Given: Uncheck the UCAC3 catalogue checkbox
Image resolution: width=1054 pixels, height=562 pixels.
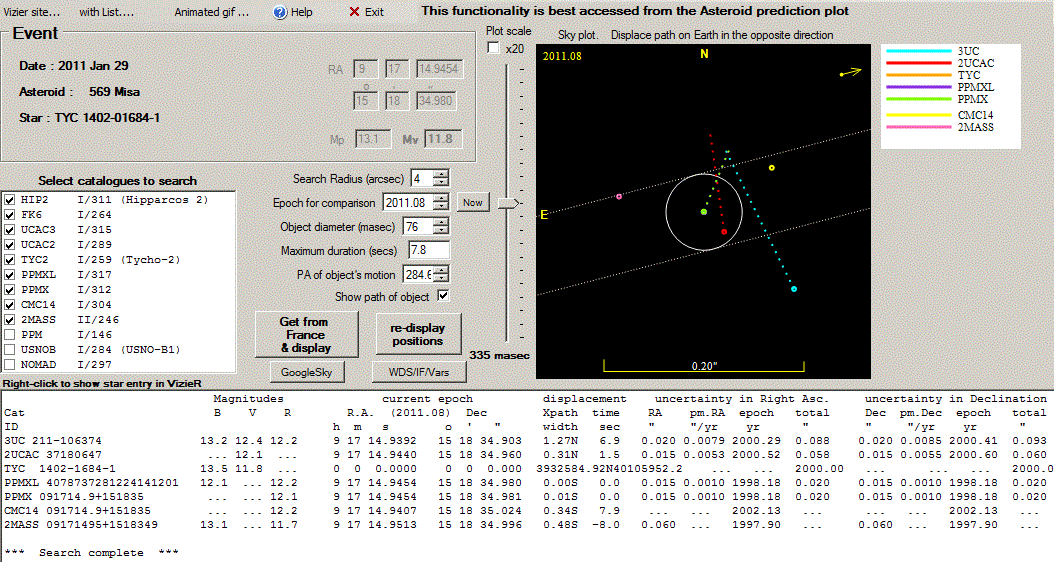Looking at the screenshot, I should pos(9,230).
